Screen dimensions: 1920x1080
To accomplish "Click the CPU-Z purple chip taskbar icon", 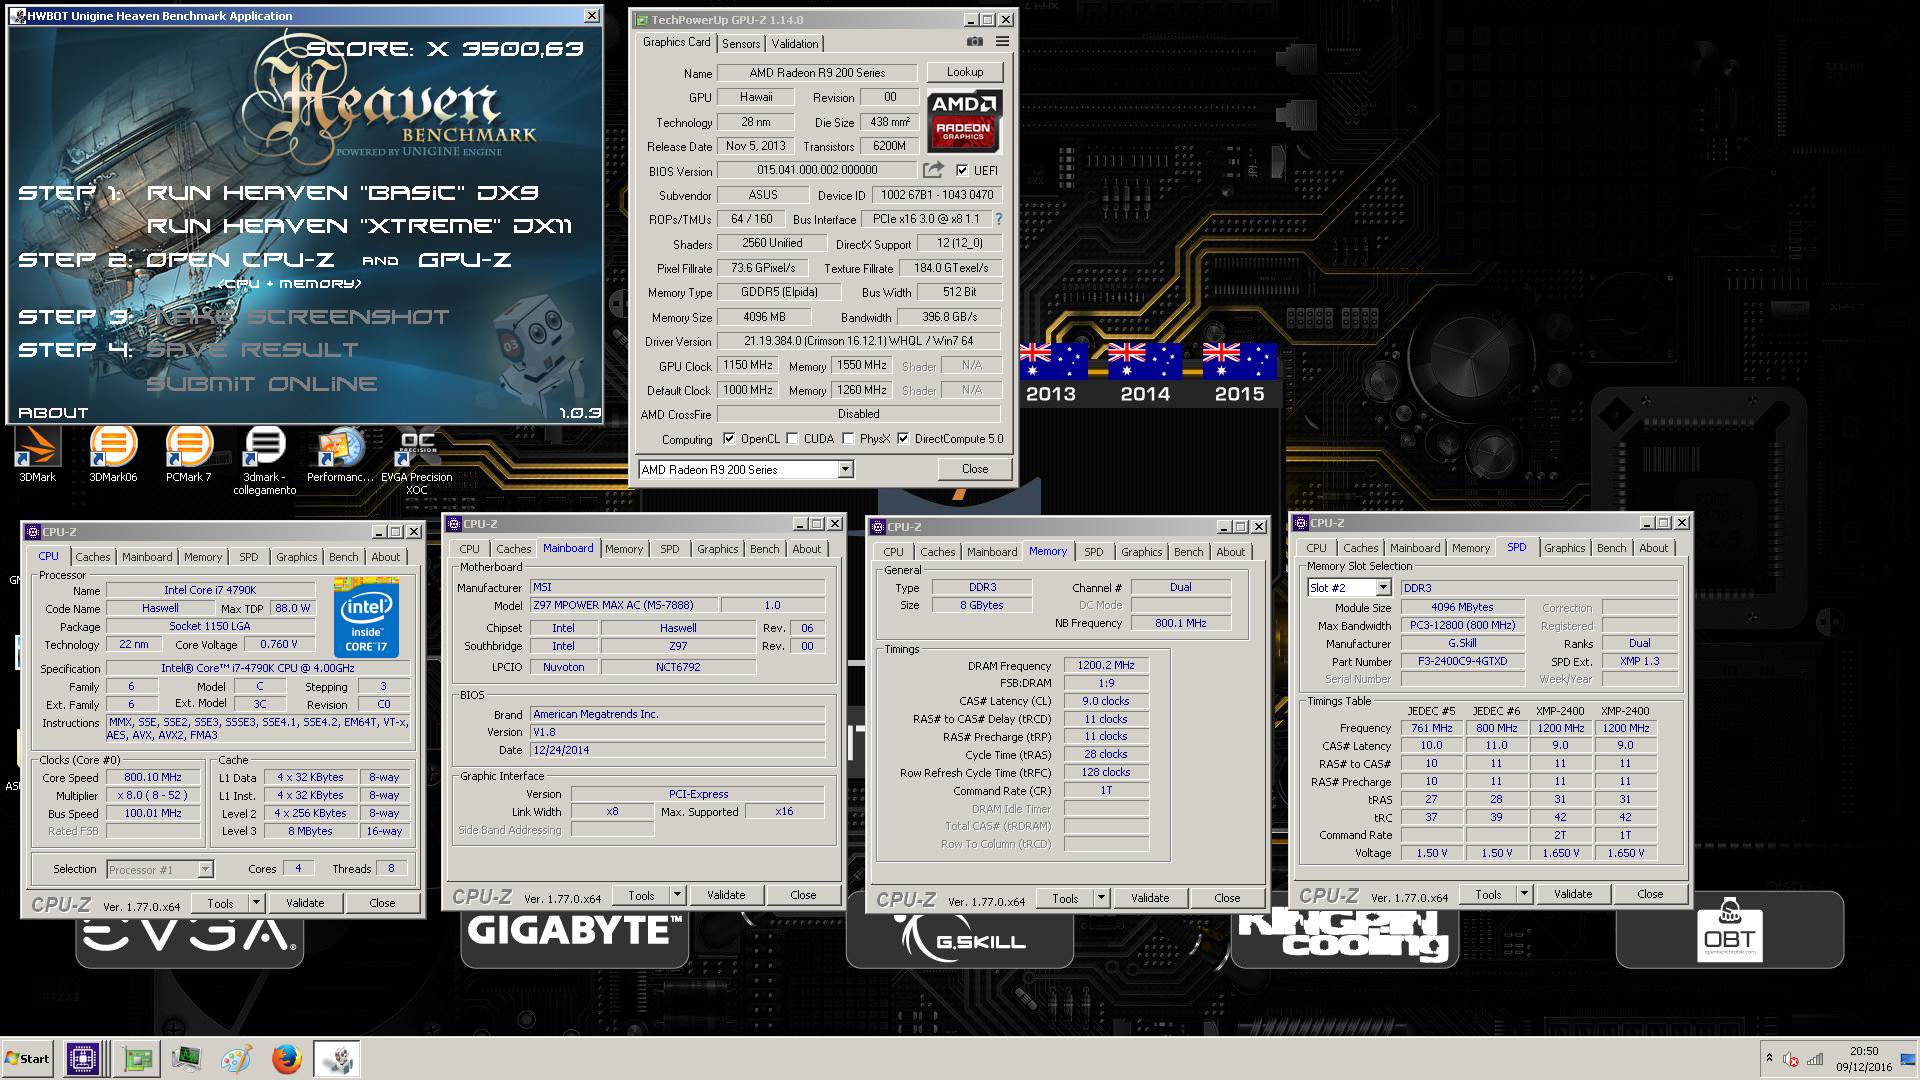I will coord(83,1059).
